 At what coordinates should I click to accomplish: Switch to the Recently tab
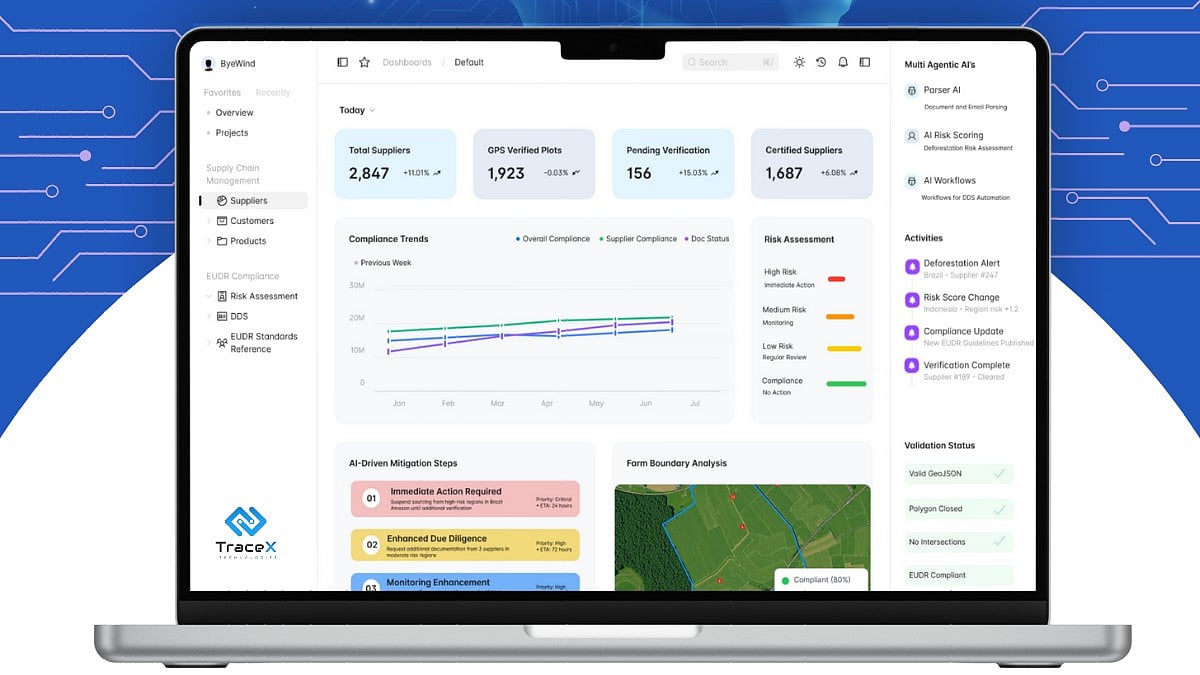(273, 93)
